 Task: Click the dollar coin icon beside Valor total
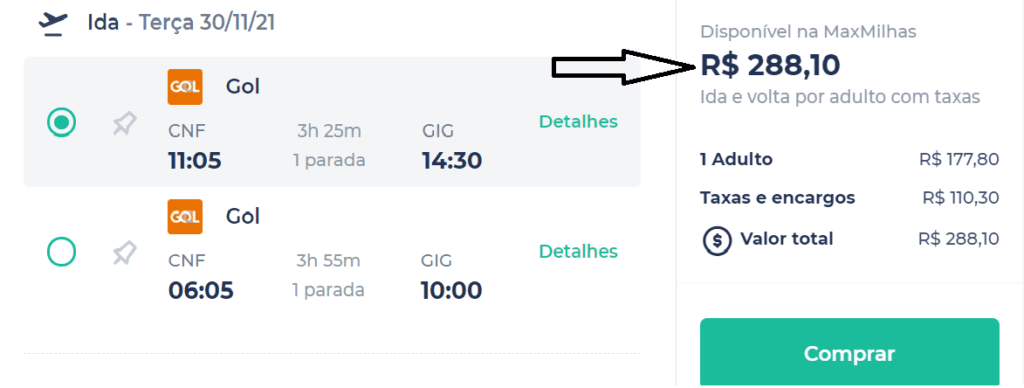(716, 240)
